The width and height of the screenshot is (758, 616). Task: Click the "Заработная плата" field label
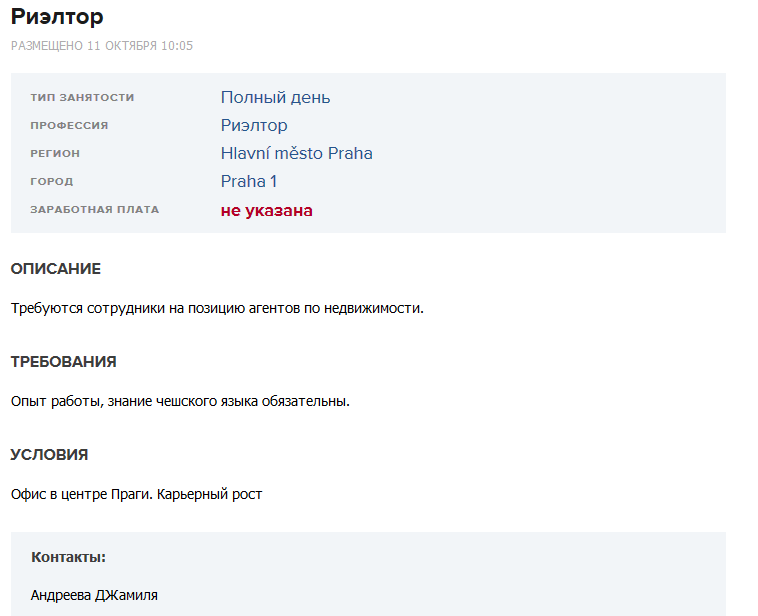click(x=95, y=210)
